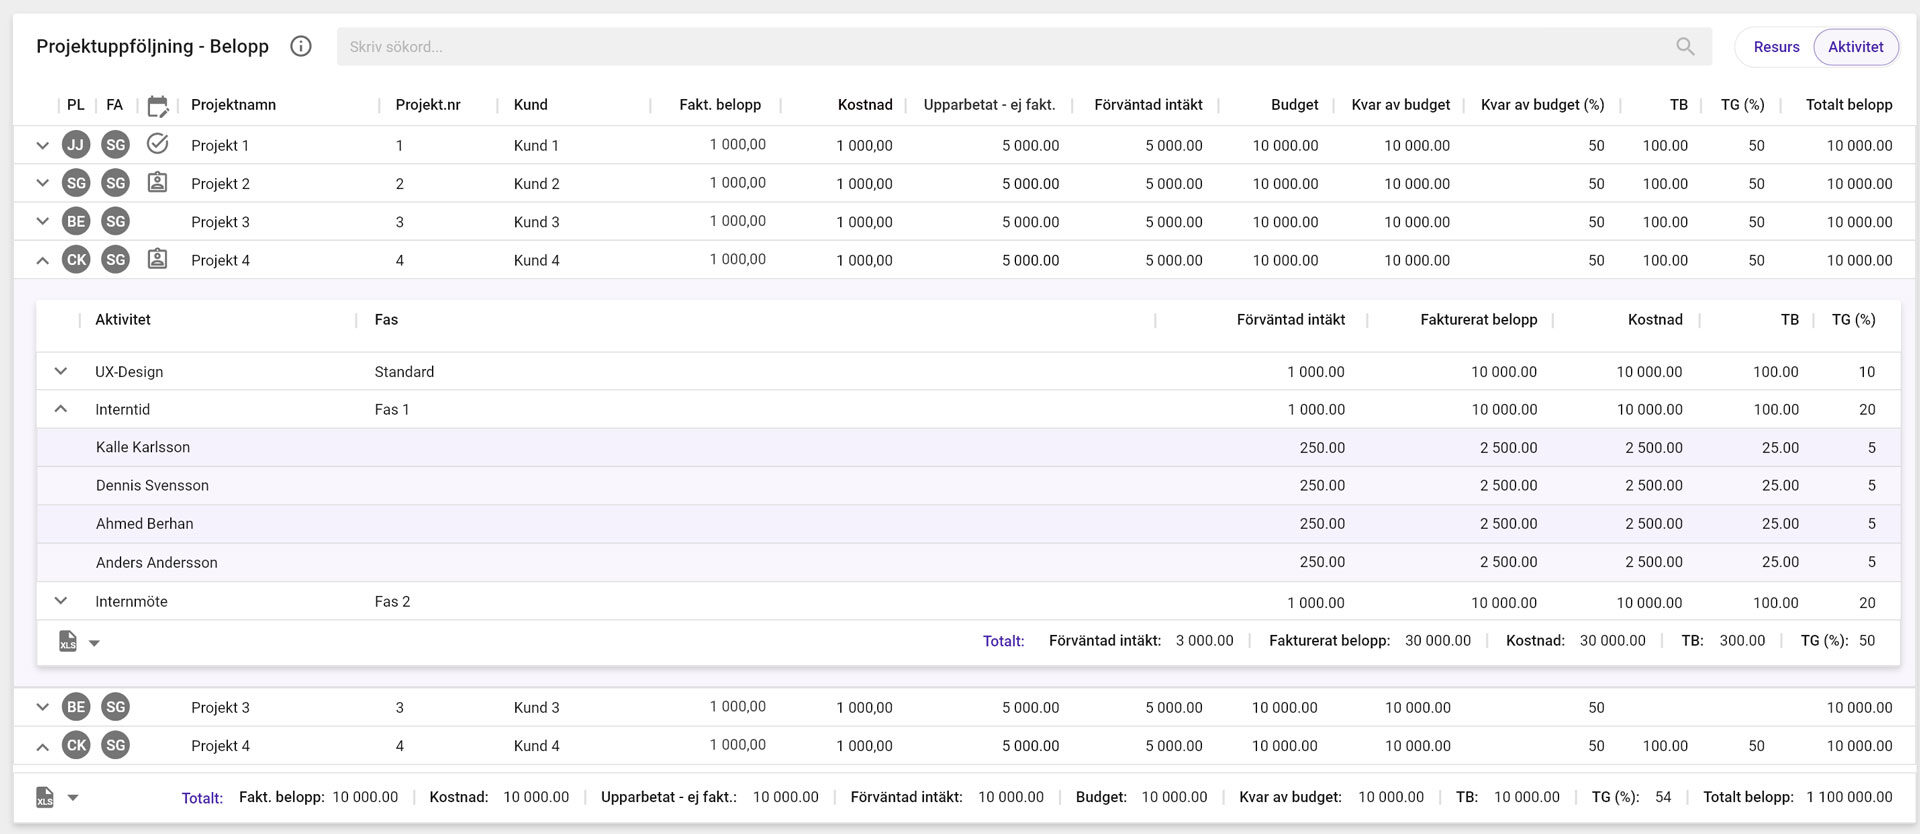The width and height of the screenshot is (1920, 834).
Task: Open dropdown arrow beside bottom XLS export
Action: (72, 798)
